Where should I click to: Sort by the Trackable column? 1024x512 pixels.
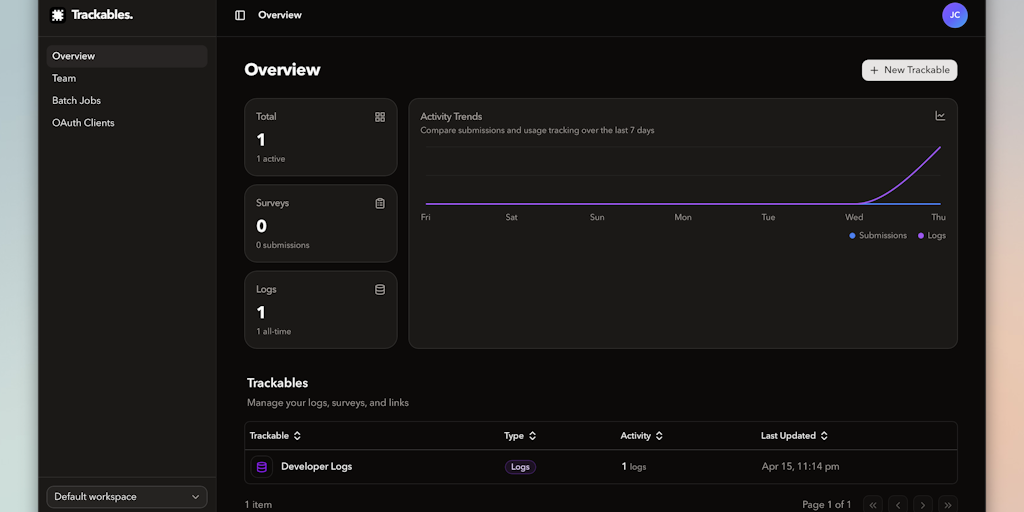[x=275, y=436]
